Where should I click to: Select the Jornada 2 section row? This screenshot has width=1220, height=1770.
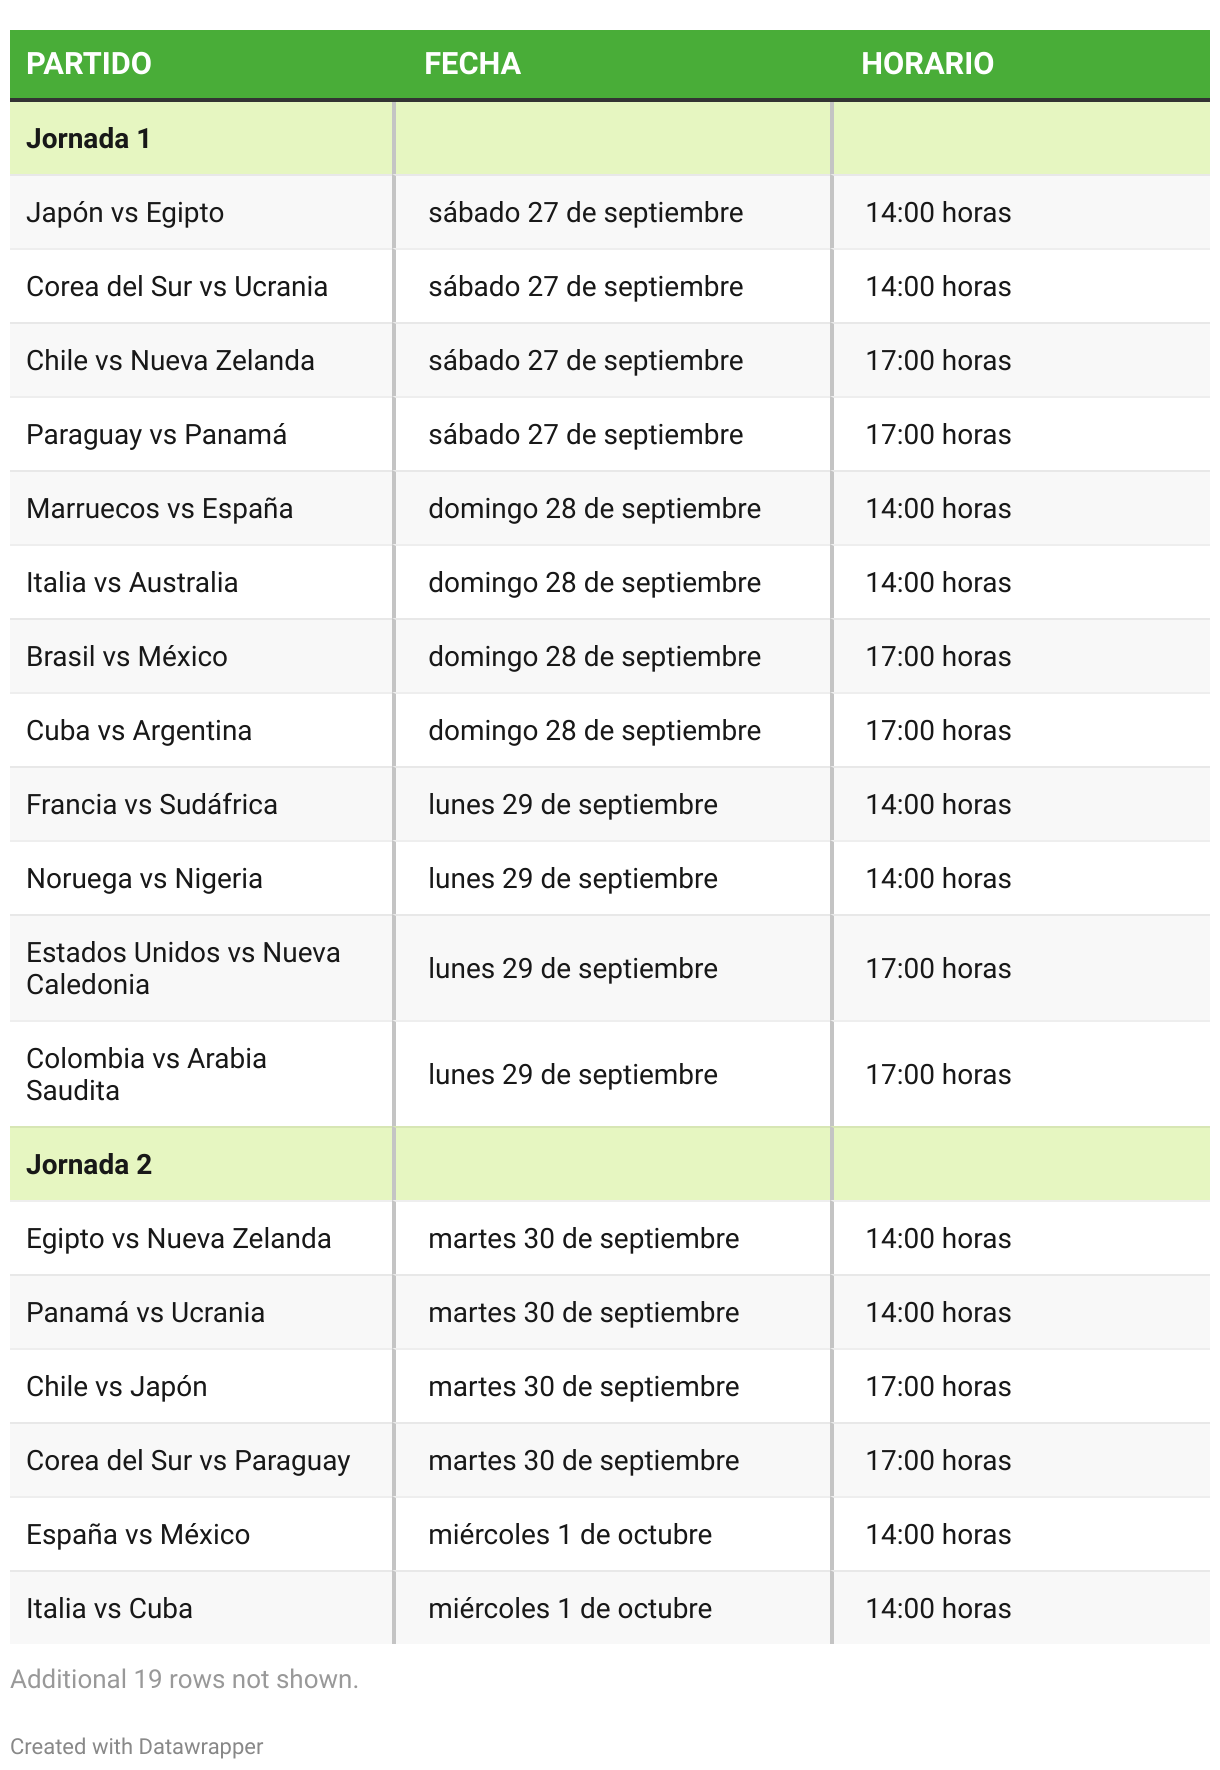point(610,1164)
